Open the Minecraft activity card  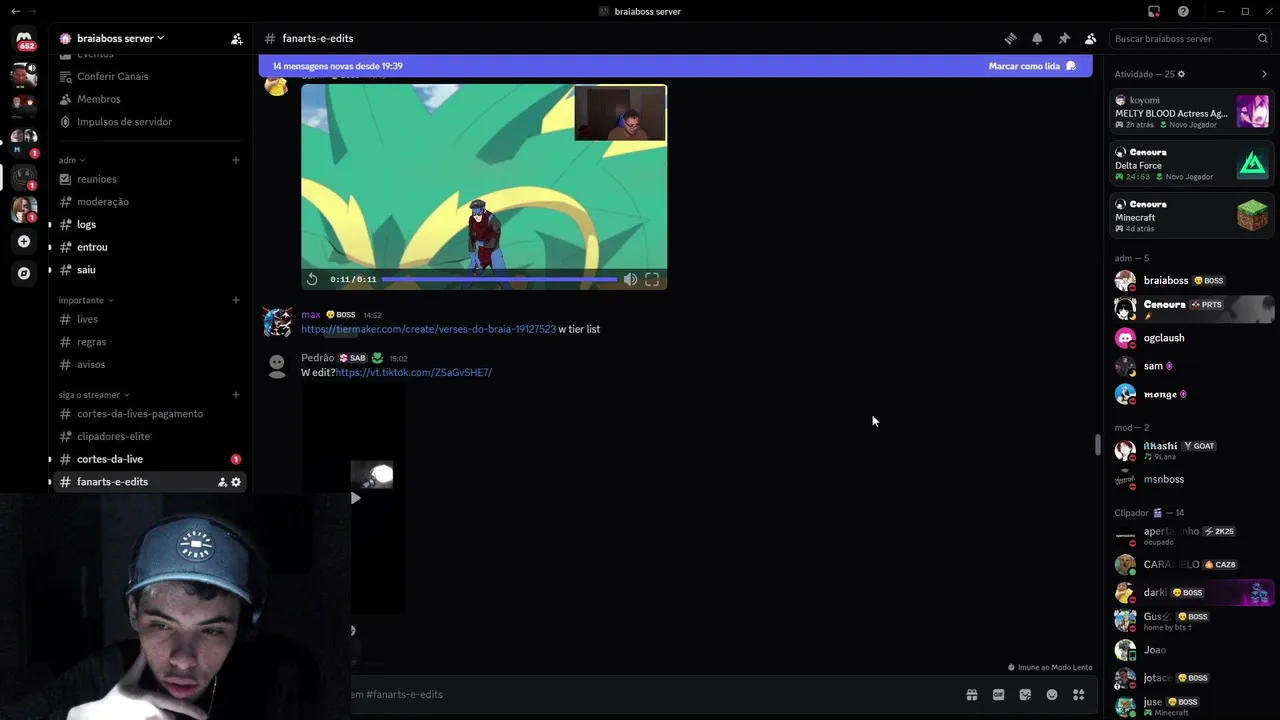coord(1192,216)
